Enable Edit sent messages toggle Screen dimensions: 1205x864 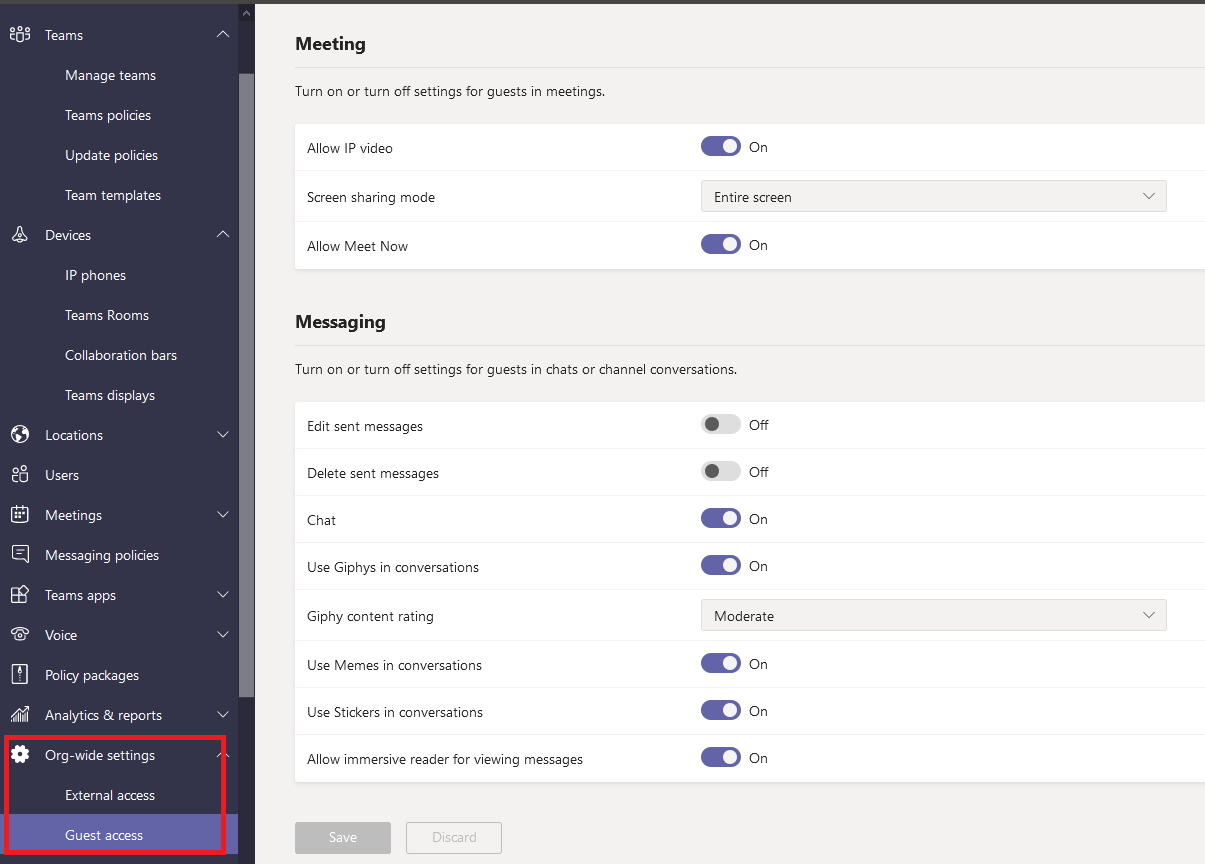[721, 425]
